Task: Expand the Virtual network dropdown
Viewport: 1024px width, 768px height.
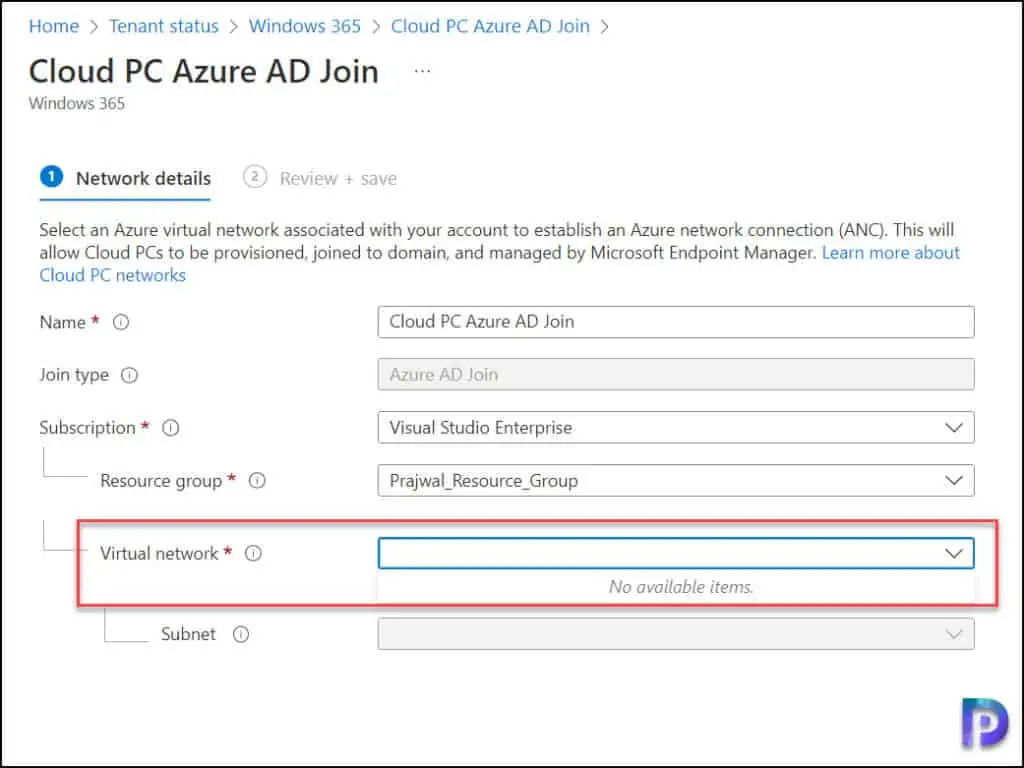Action: 676,553
